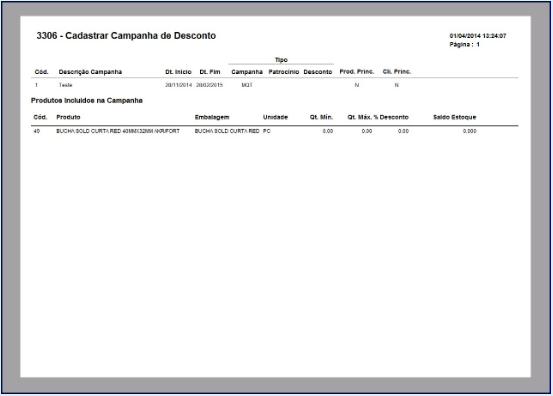Click the Saldo Estoque column header

tap(455, 117)
